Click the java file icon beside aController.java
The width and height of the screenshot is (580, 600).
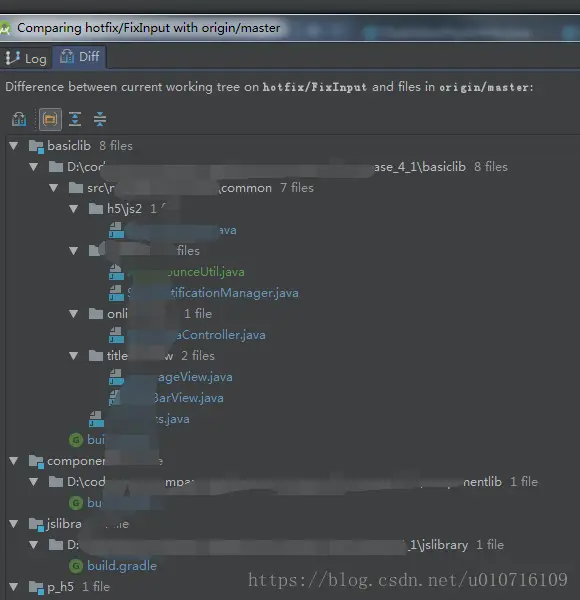[116, 335]
